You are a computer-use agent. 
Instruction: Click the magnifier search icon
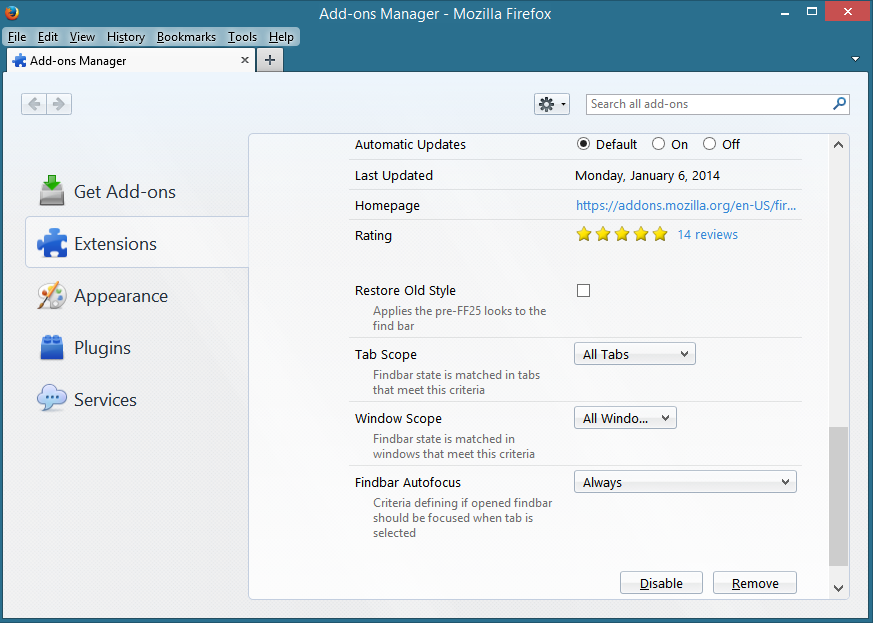coord(839,104)
